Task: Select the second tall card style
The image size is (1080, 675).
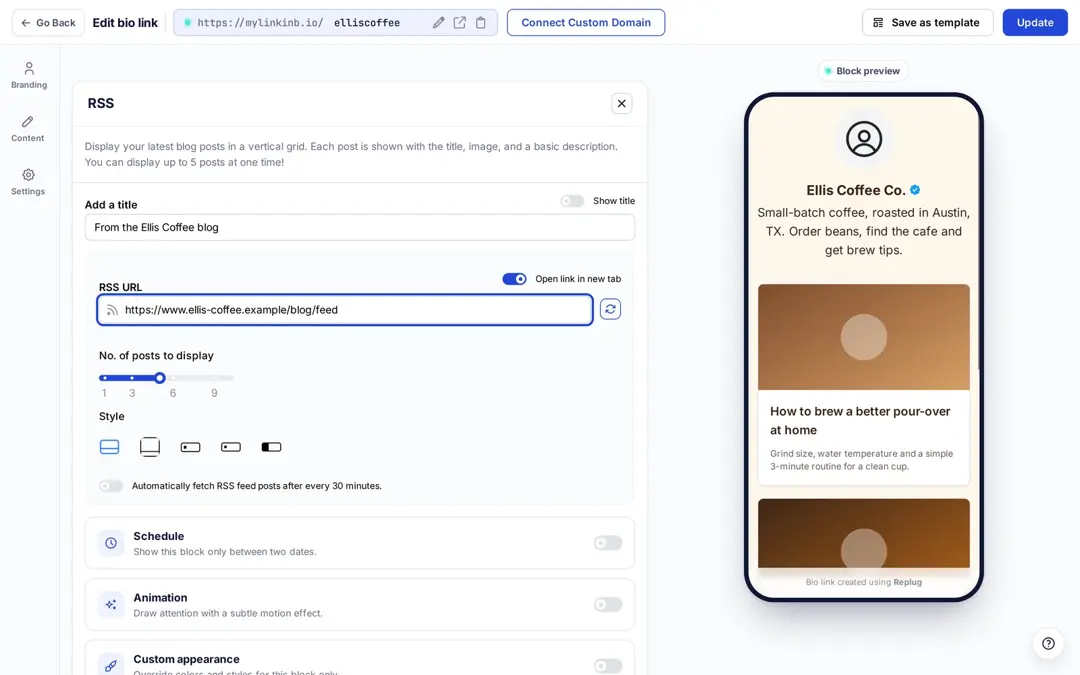Action: click(149, 447)
